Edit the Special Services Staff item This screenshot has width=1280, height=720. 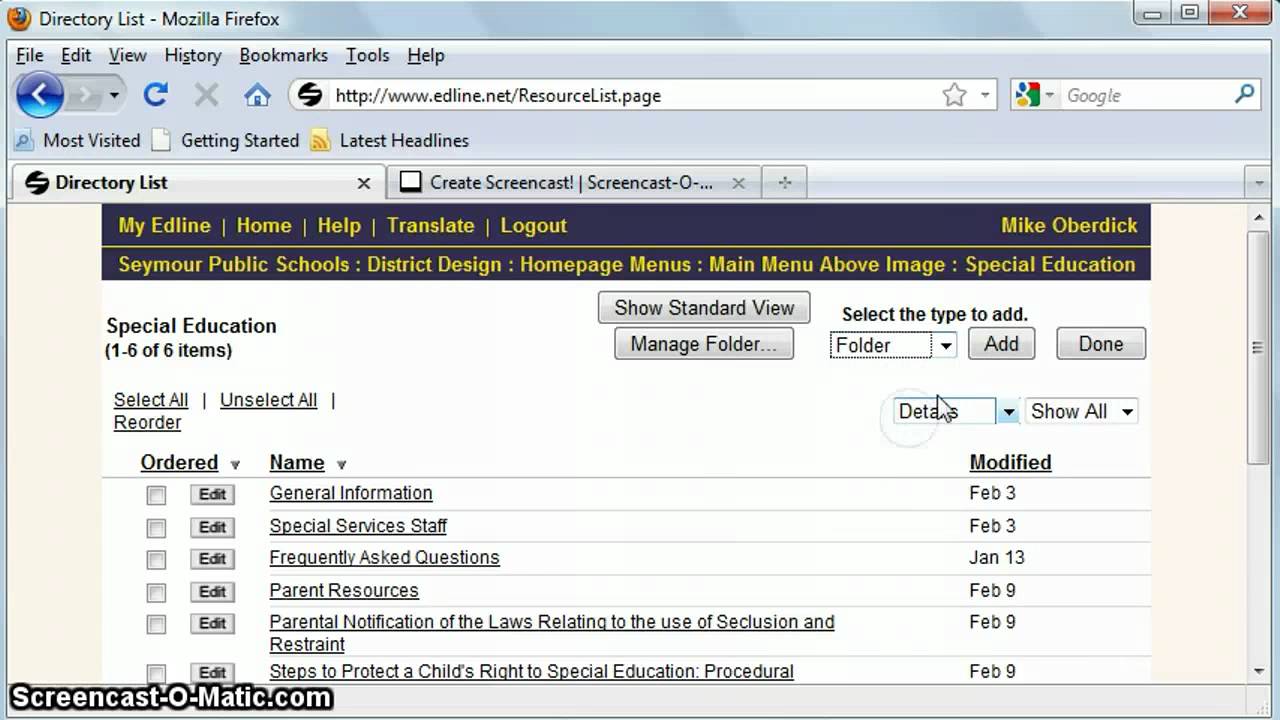(212, 527)
